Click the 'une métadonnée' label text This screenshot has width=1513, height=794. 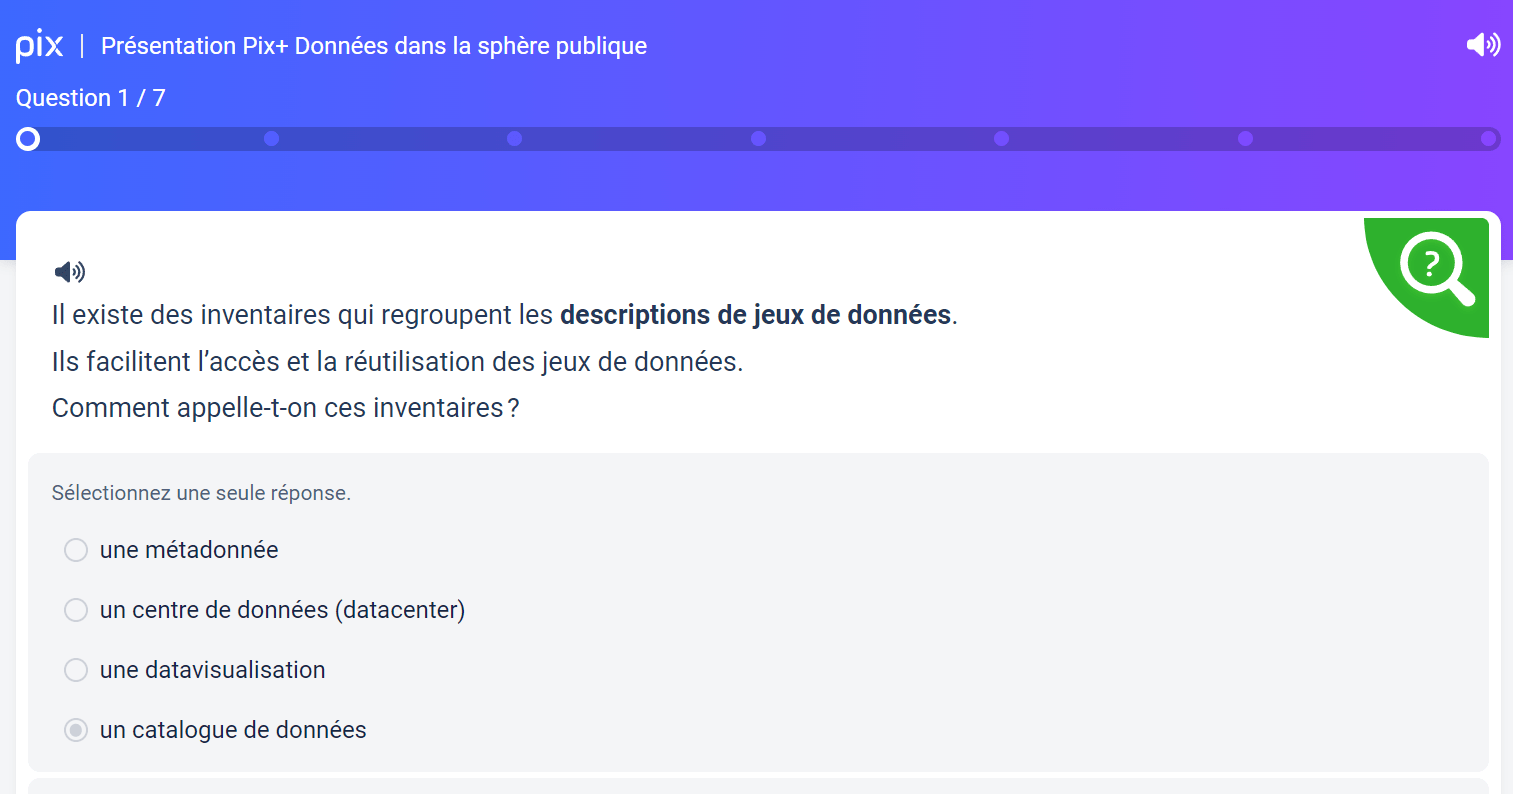189,550
